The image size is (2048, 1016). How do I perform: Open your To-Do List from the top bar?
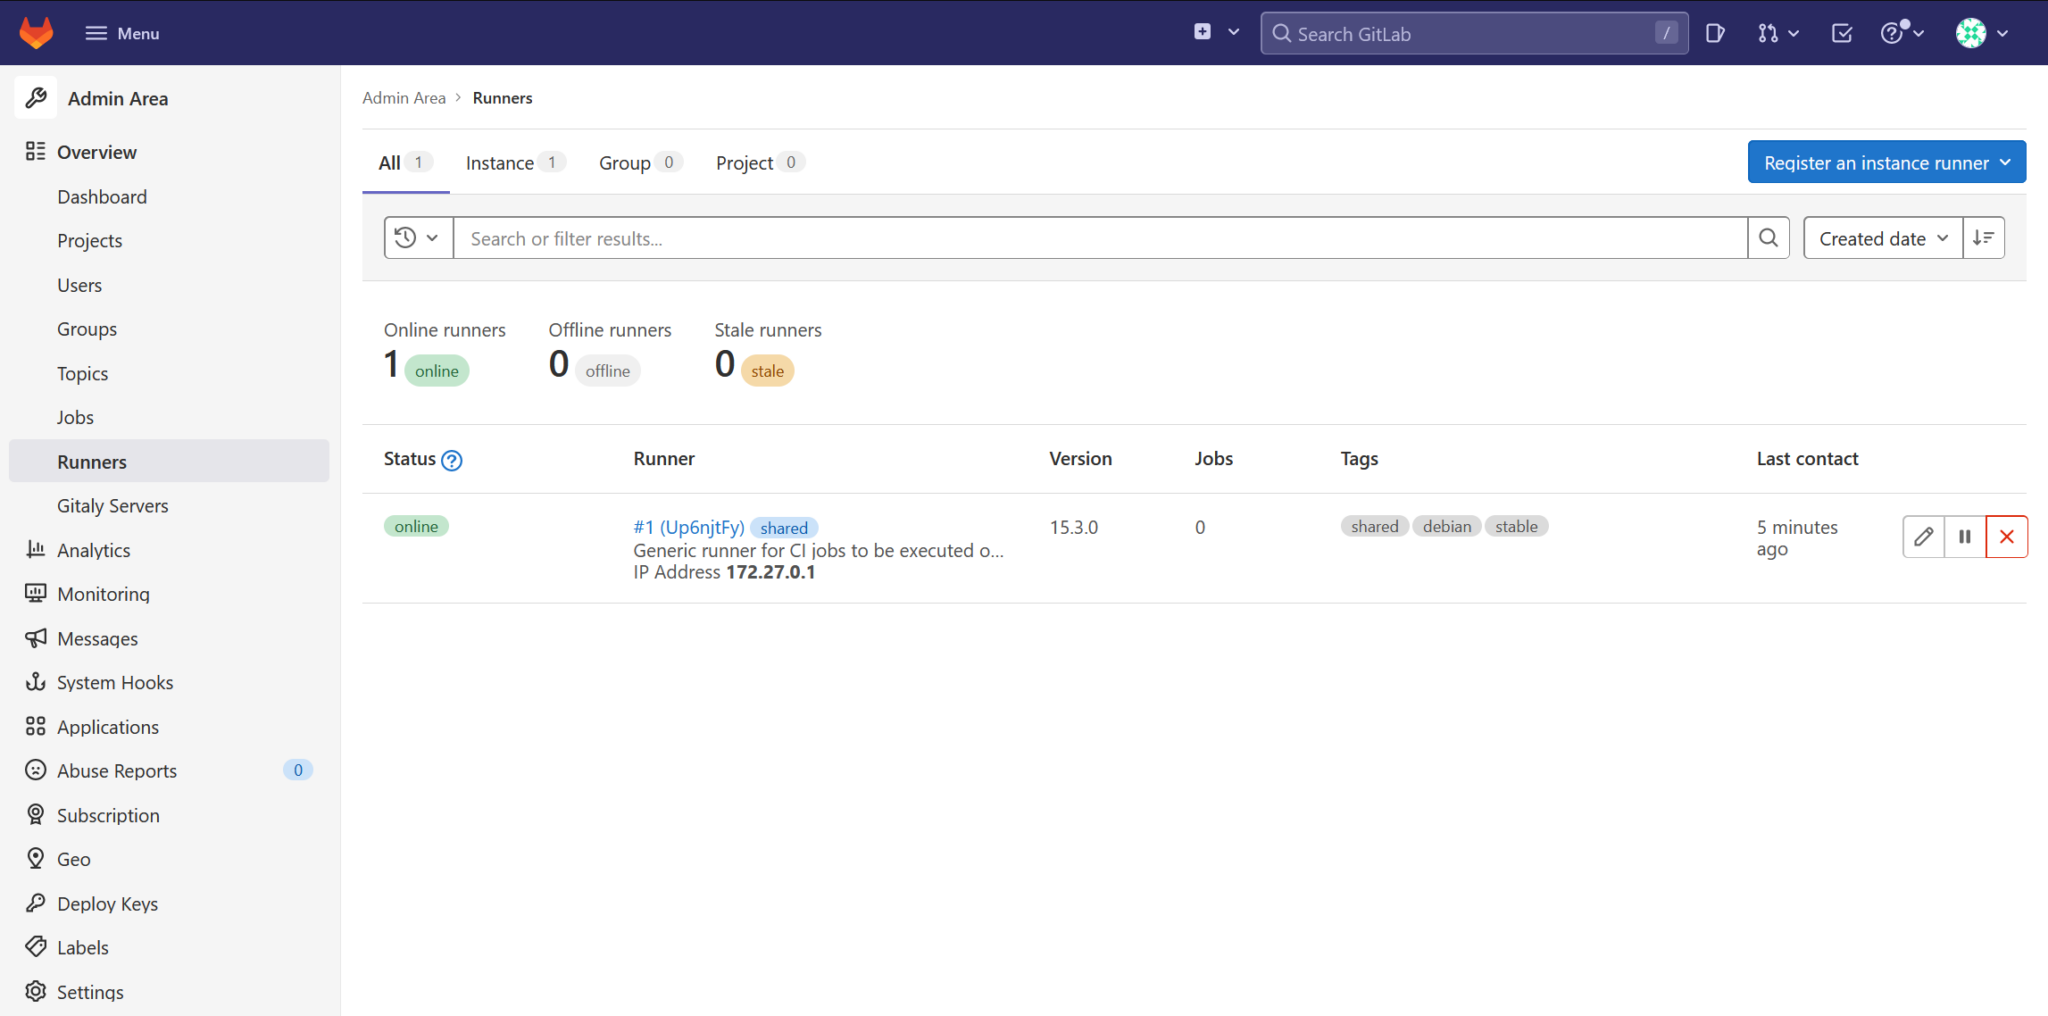1841,32
